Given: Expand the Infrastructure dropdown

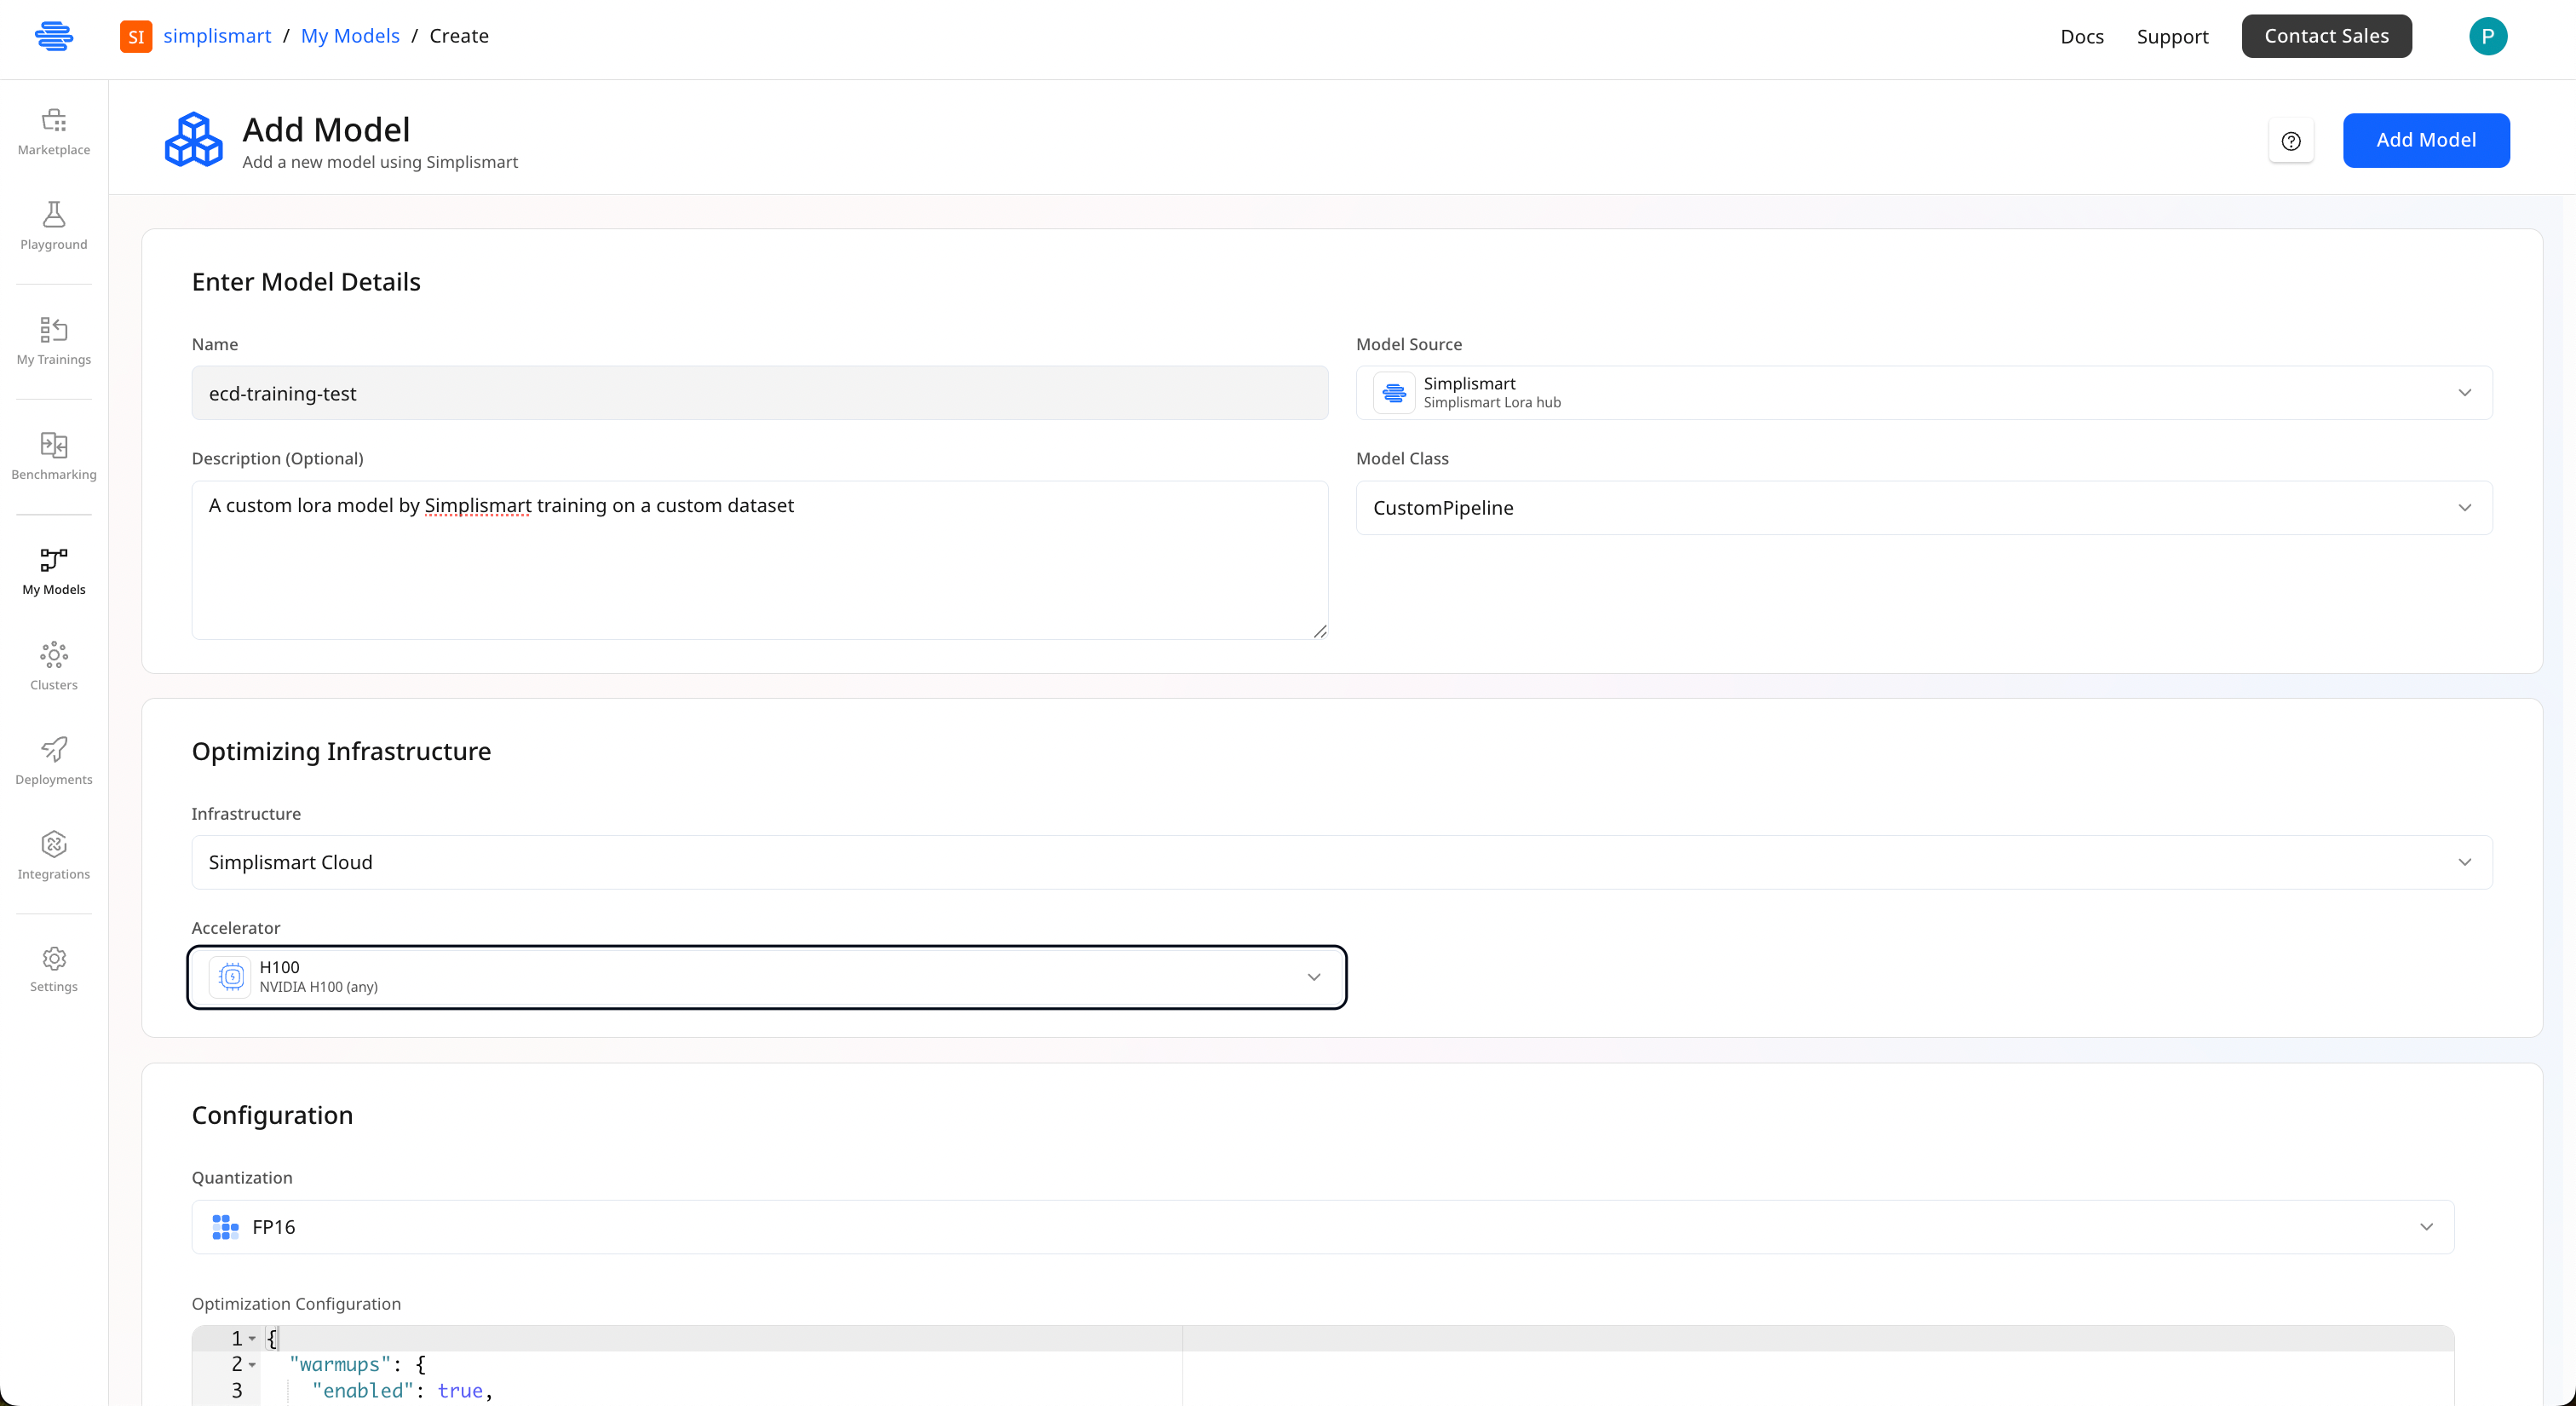Looking at the screenshot, I should coord(1341,862).
